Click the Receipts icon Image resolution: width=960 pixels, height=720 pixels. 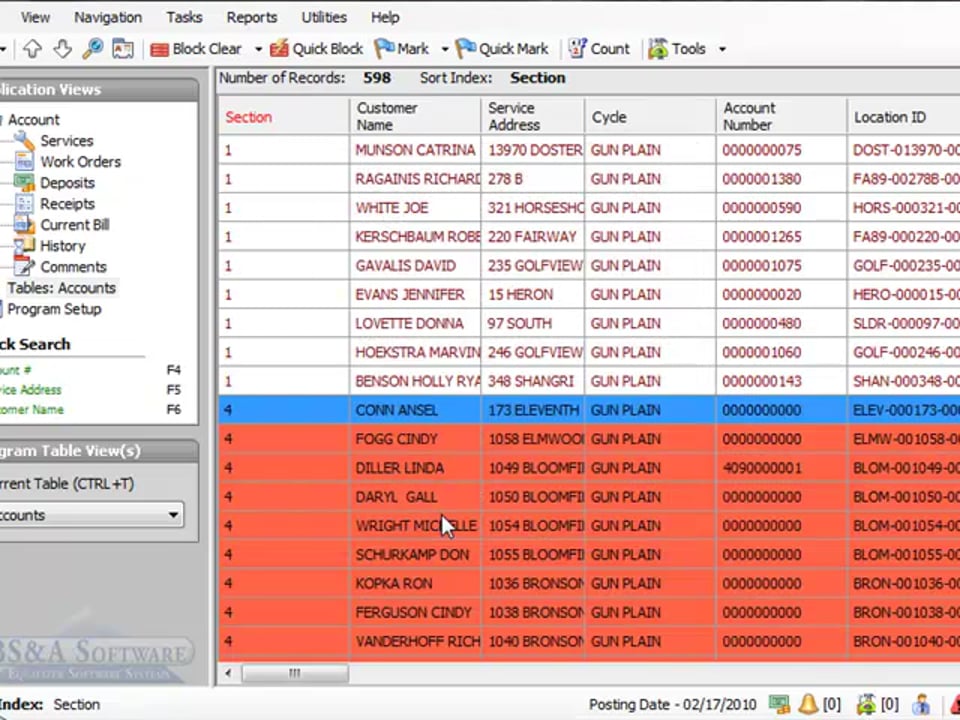click(24, 204)
